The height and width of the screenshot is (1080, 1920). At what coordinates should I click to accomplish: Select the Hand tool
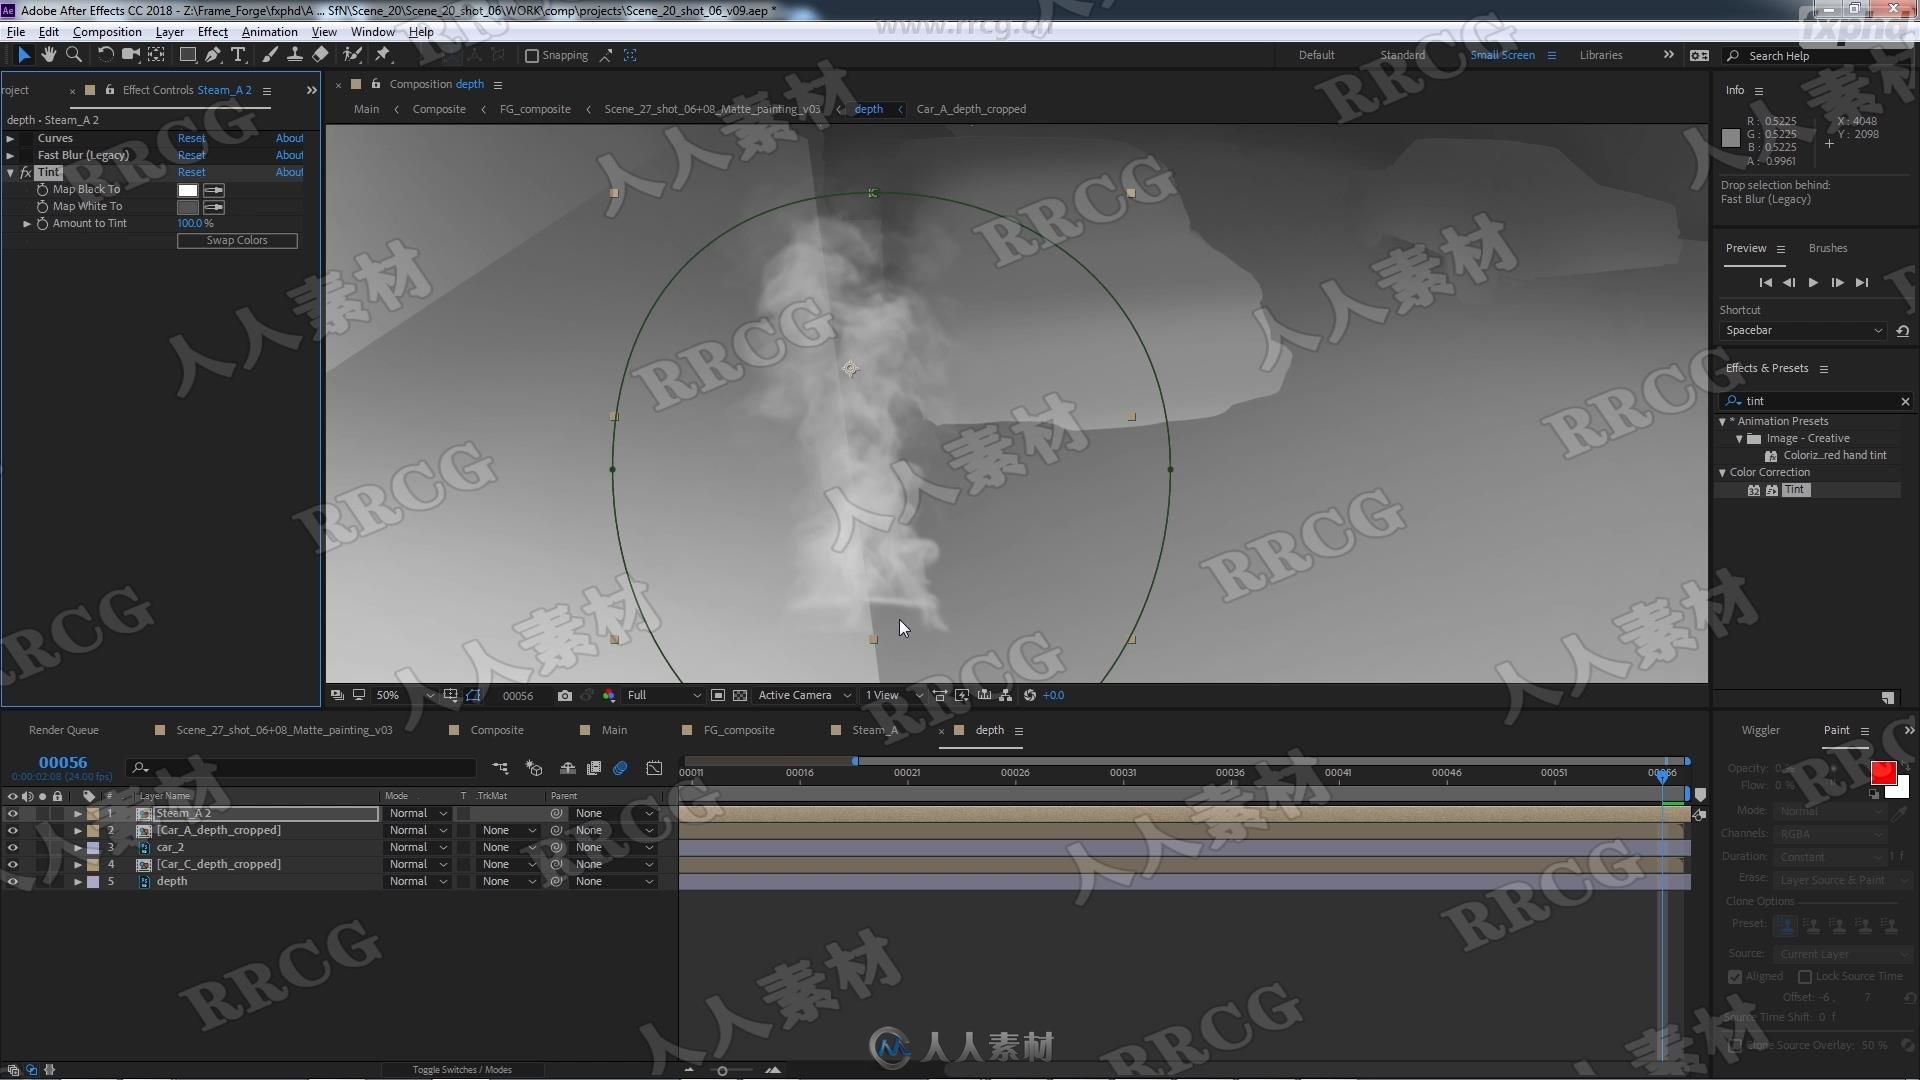click(x=48, y=55)
